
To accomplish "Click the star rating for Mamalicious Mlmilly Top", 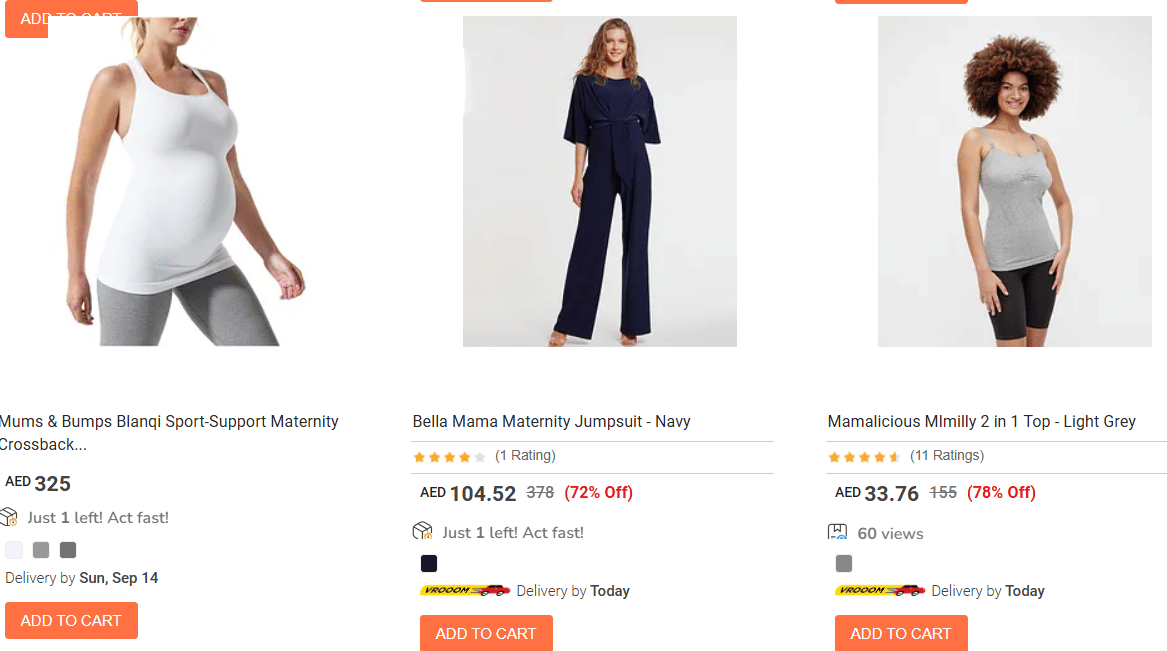I will 864,457.
